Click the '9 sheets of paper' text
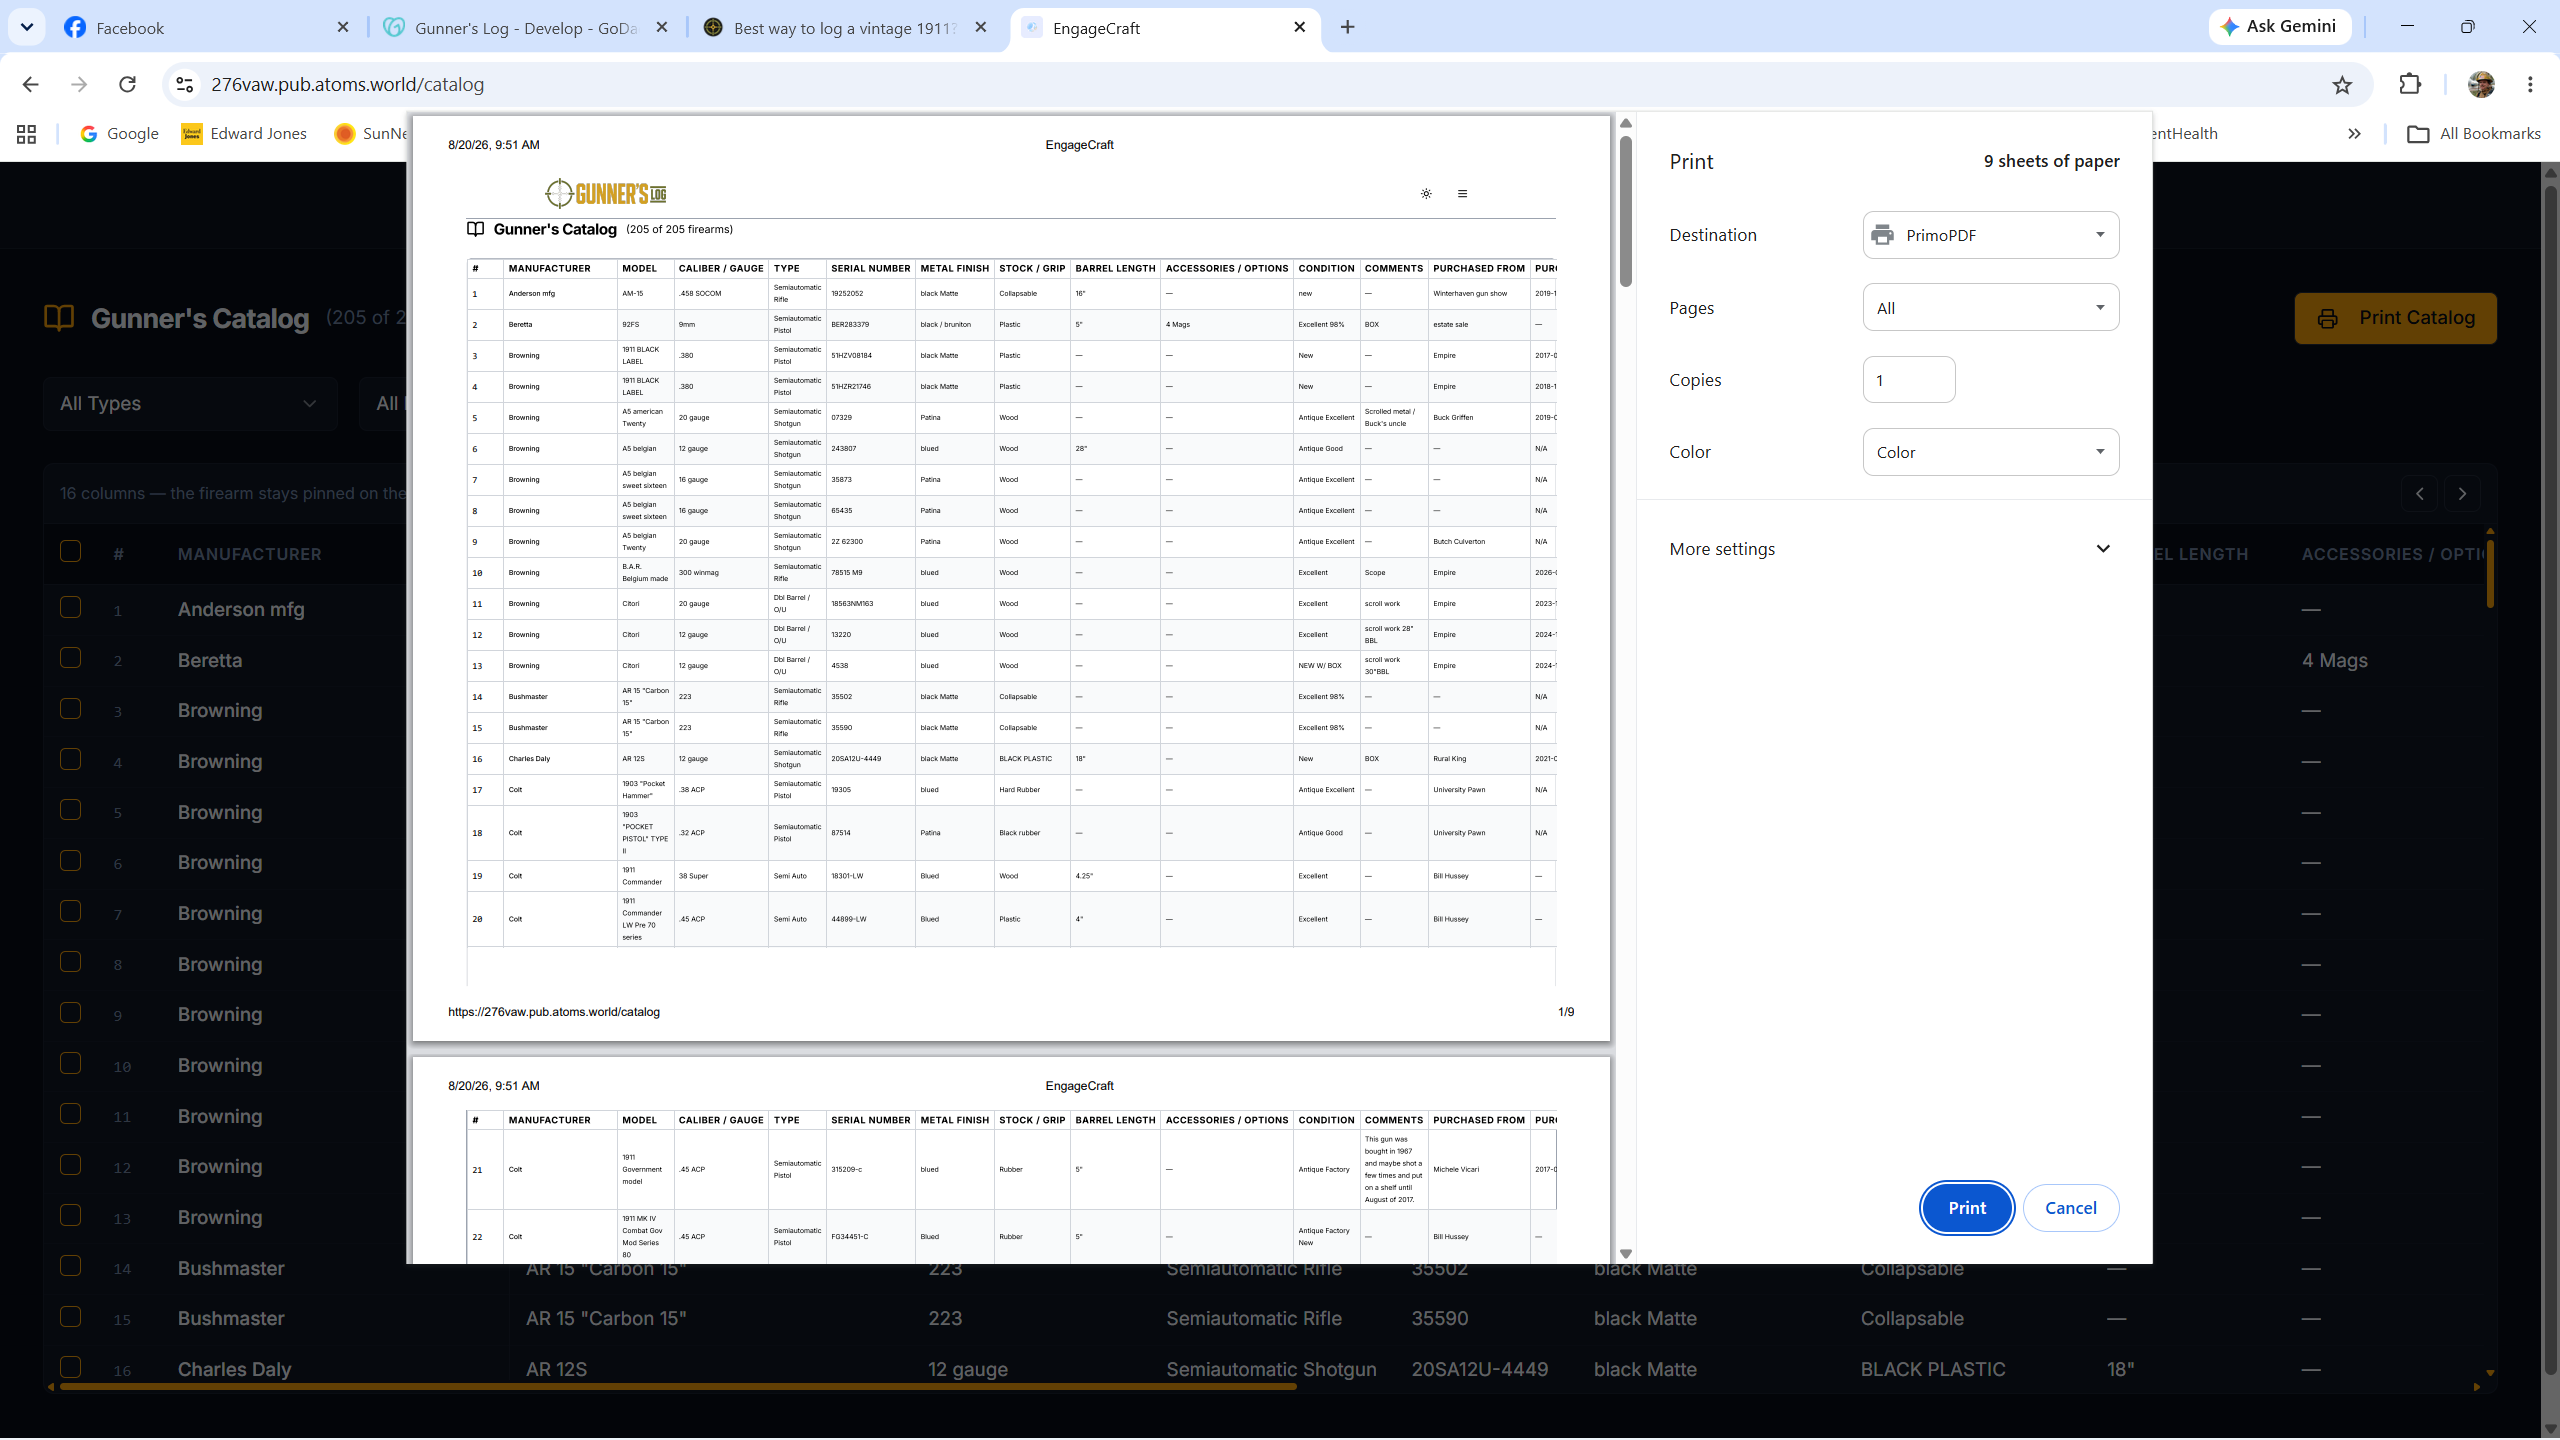This screenshot has width=2560, height=1440. [2052, 161]
